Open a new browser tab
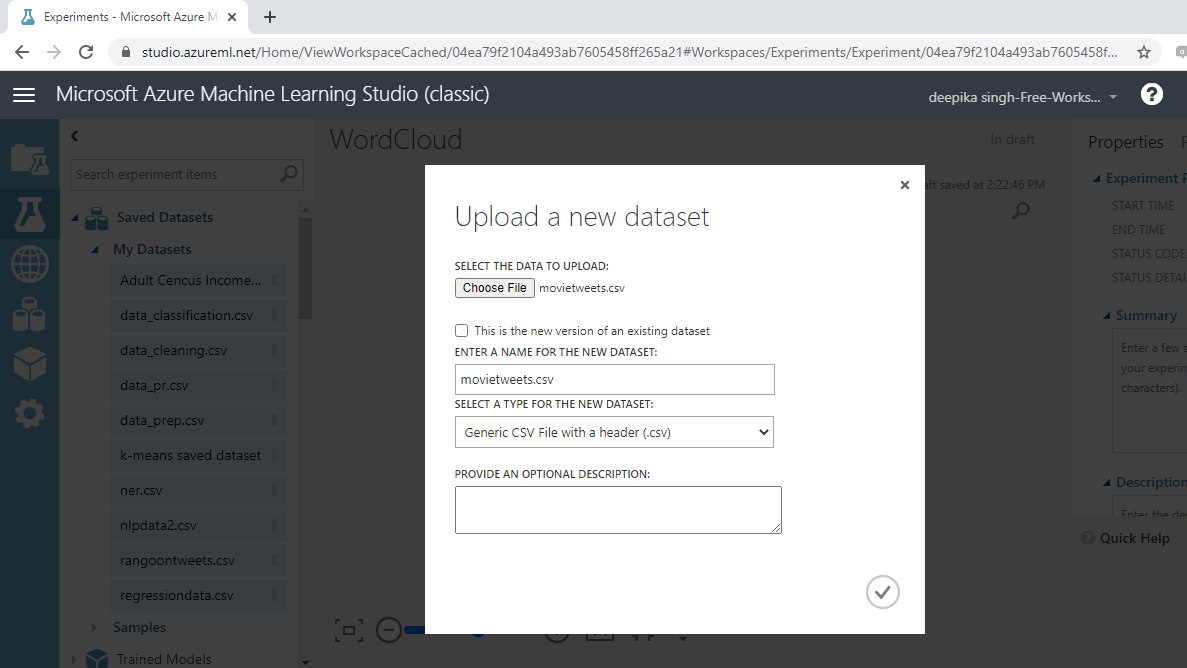 coord(270,17)
